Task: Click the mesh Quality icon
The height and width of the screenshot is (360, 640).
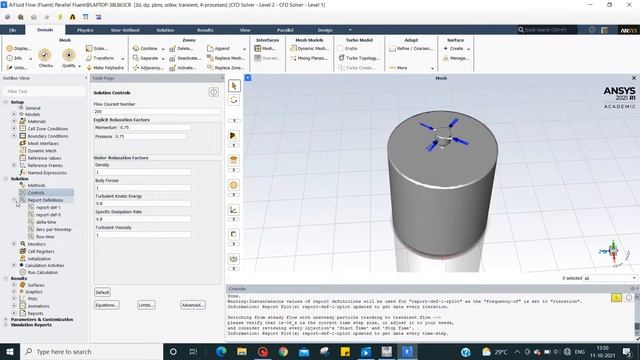Action: [69, 55]
